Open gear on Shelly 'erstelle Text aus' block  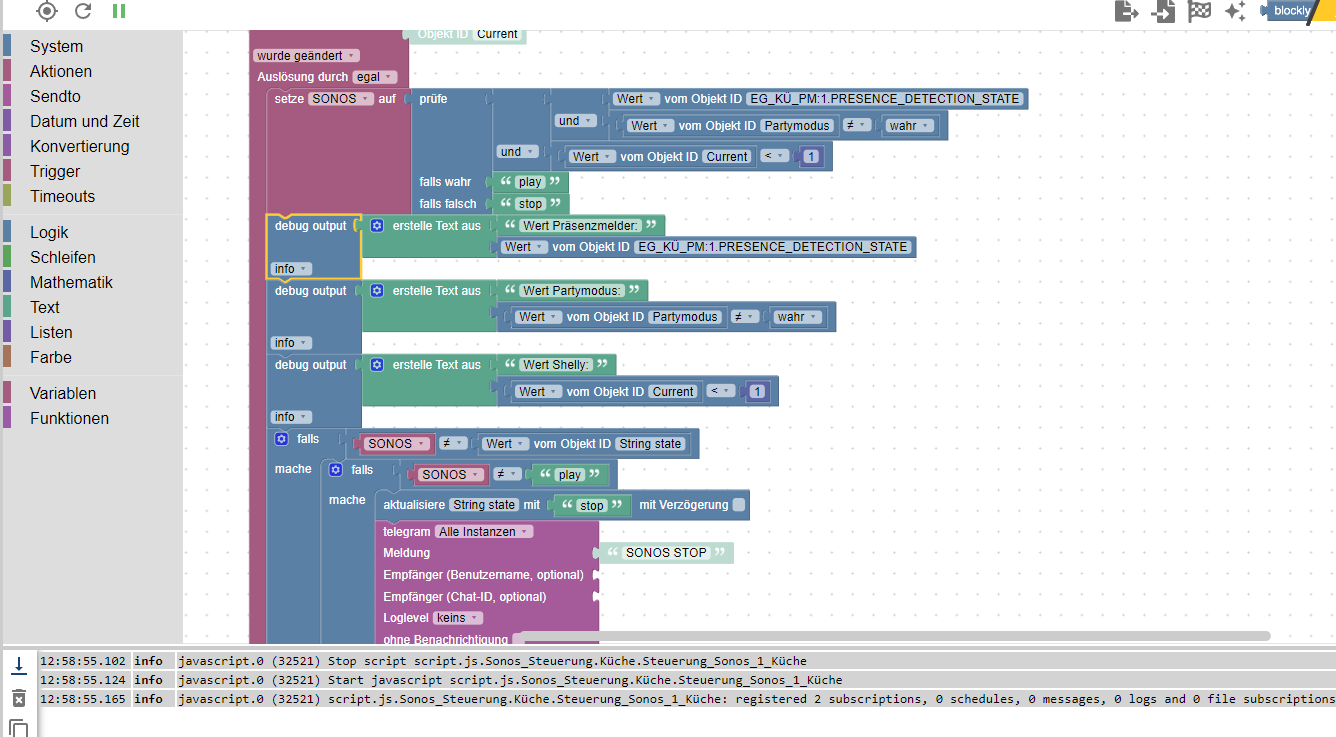point(376,365)
